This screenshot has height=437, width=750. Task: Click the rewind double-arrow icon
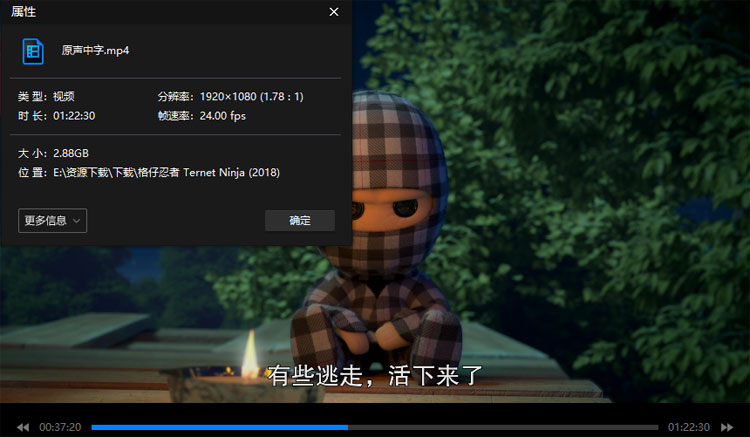click(x=22, y=427)
